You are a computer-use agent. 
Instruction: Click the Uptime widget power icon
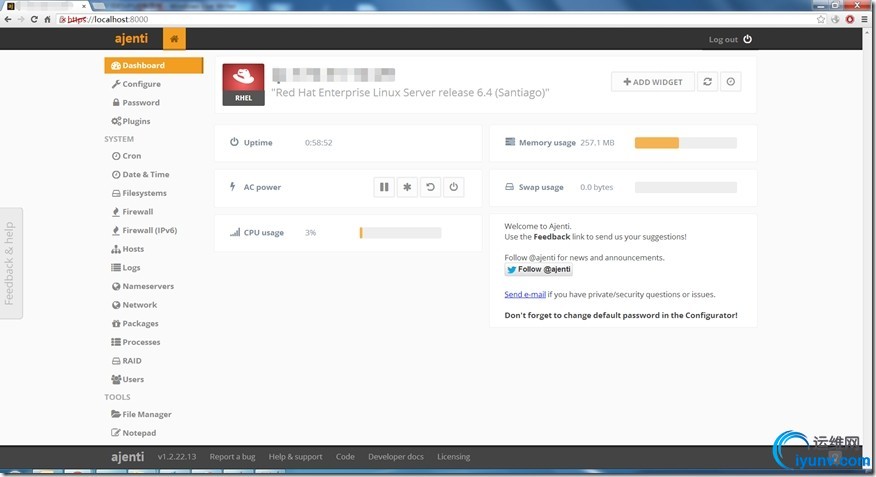click(234, 142)
